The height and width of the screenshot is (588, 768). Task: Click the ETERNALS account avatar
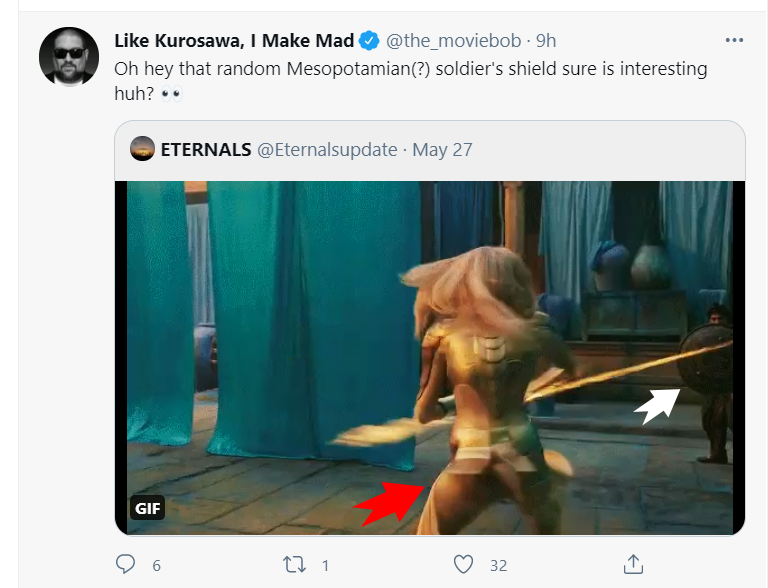click(142, 149)
